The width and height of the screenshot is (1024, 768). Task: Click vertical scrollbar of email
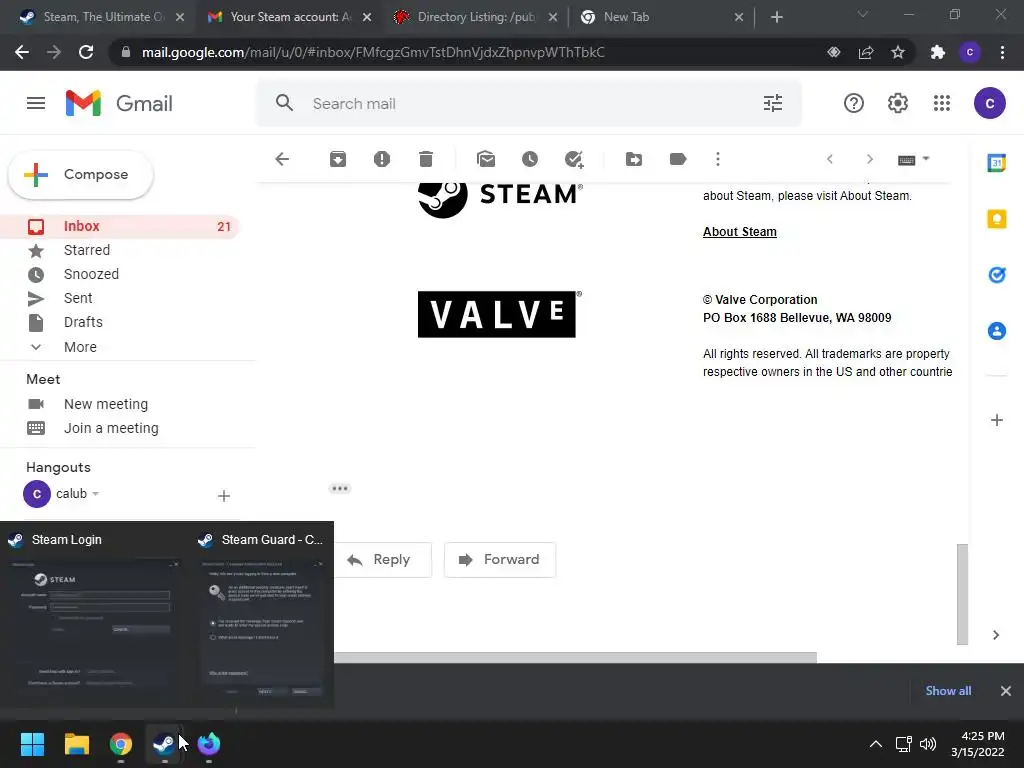[x=962, y=593]
